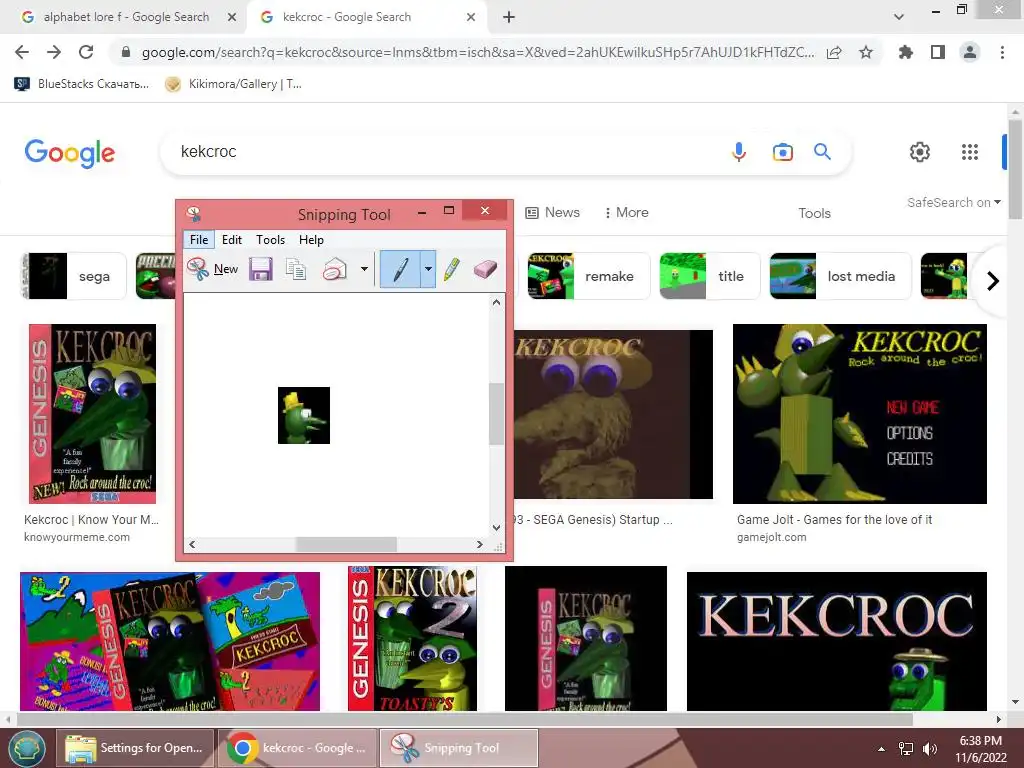Open Know Your Meme Kekcroc image result
Screen dimensions: 1024x768
pos(92,414)
